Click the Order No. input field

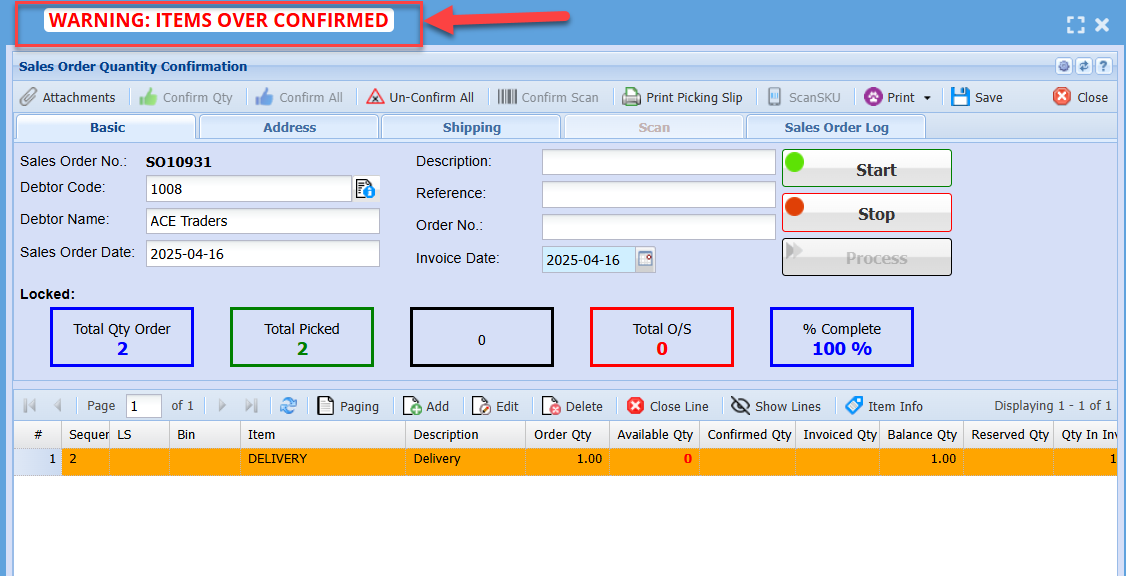click(659, 226)
